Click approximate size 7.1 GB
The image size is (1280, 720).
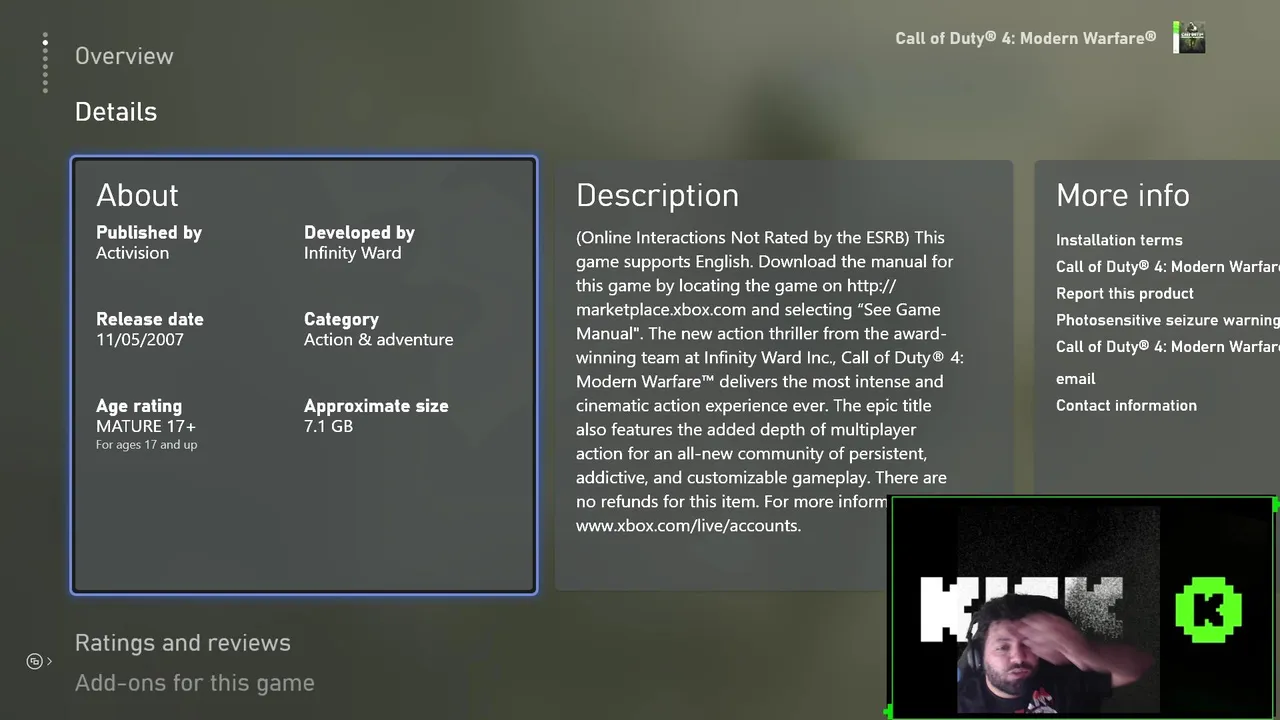(328, 426)
